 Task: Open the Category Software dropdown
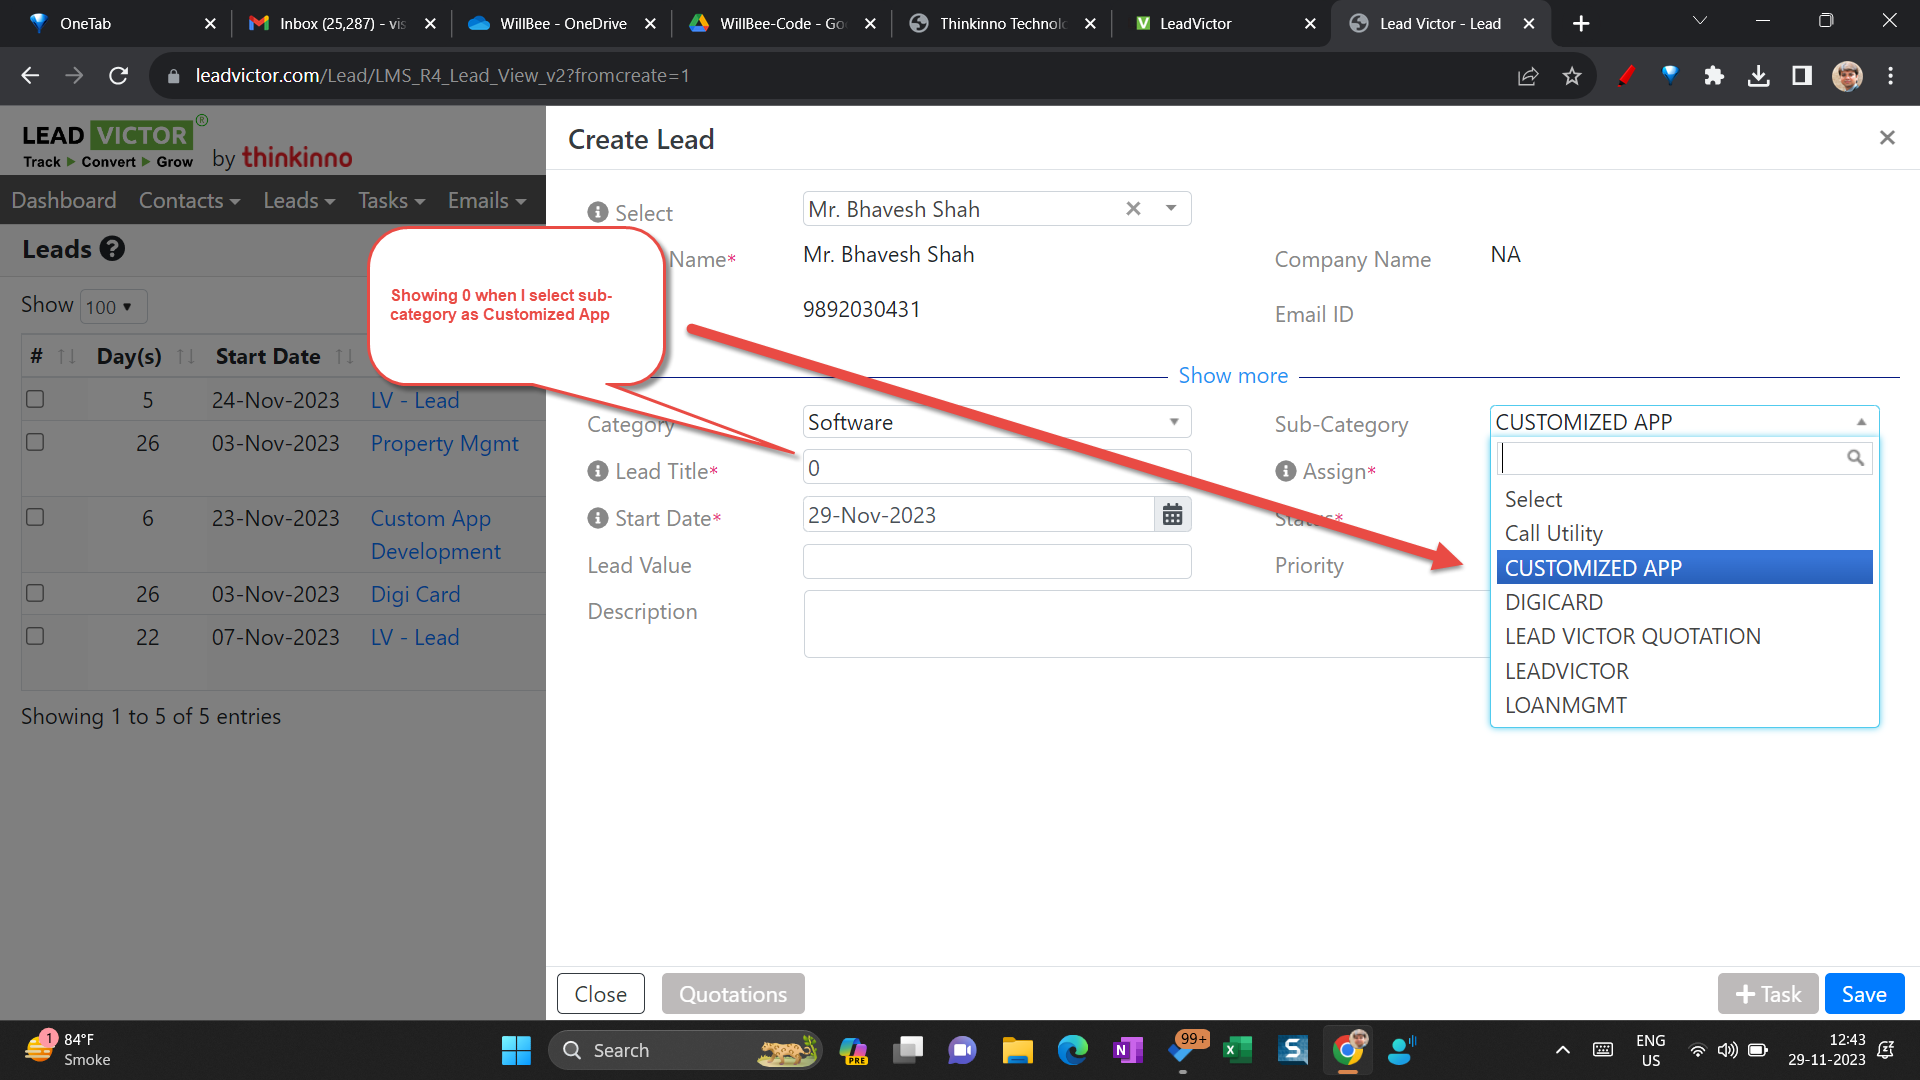997,422
